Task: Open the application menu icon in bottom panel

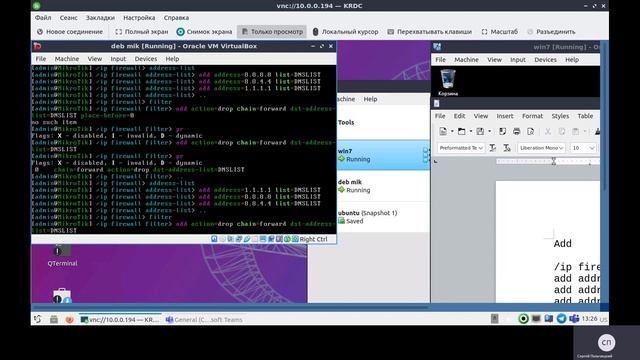Action: click(38, 320)
